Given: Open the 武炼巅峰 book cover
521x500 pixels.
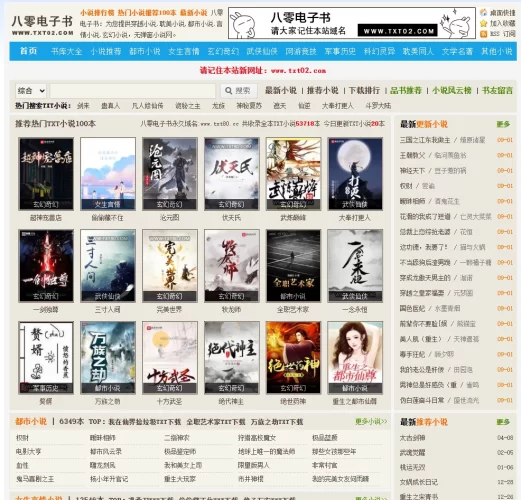Looking at the screenshot, I should [x=293, y=174].
